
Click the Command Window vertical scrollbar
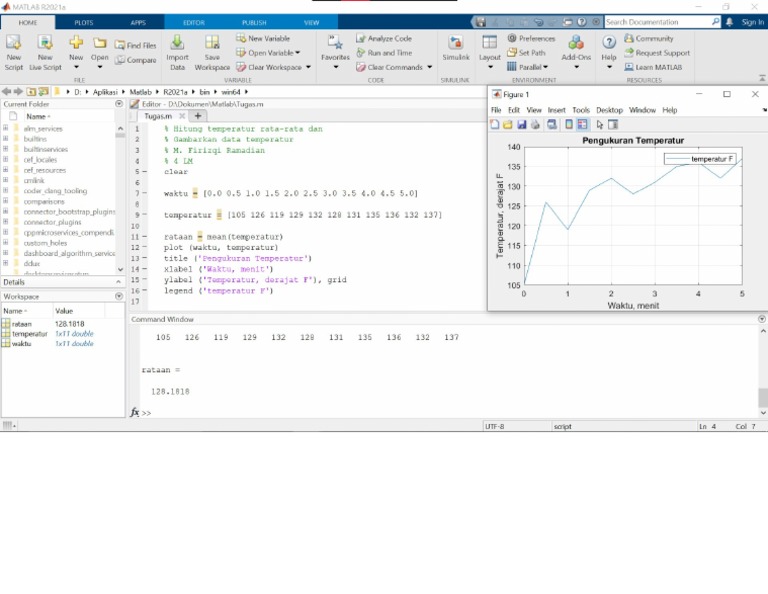click(x=762, y=397)
